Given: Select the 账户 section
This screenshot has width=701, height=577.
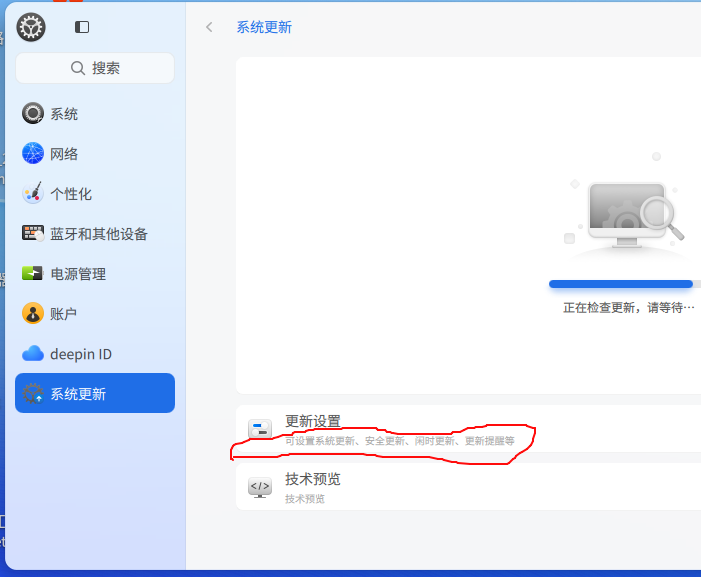Looking at the screenshot, I should (x=95, y=313).
